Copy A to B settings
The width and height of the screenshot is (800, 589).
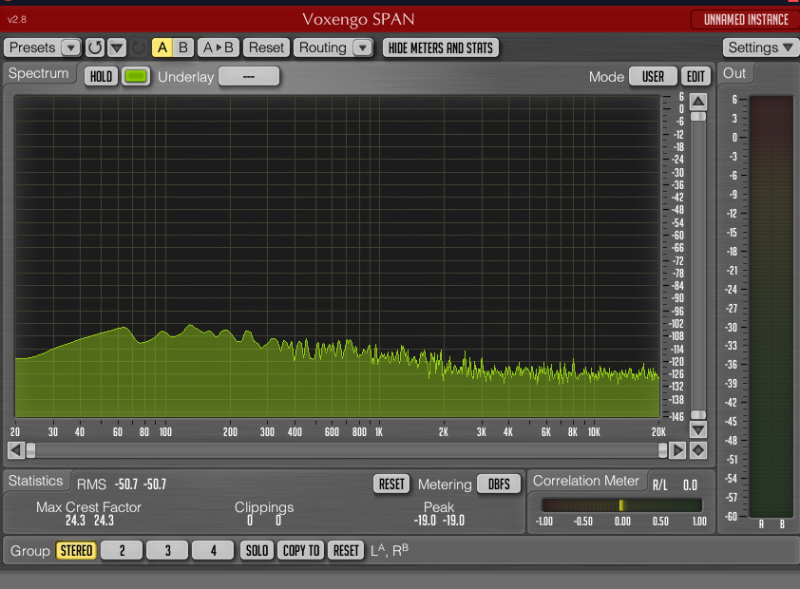(218, 48)
